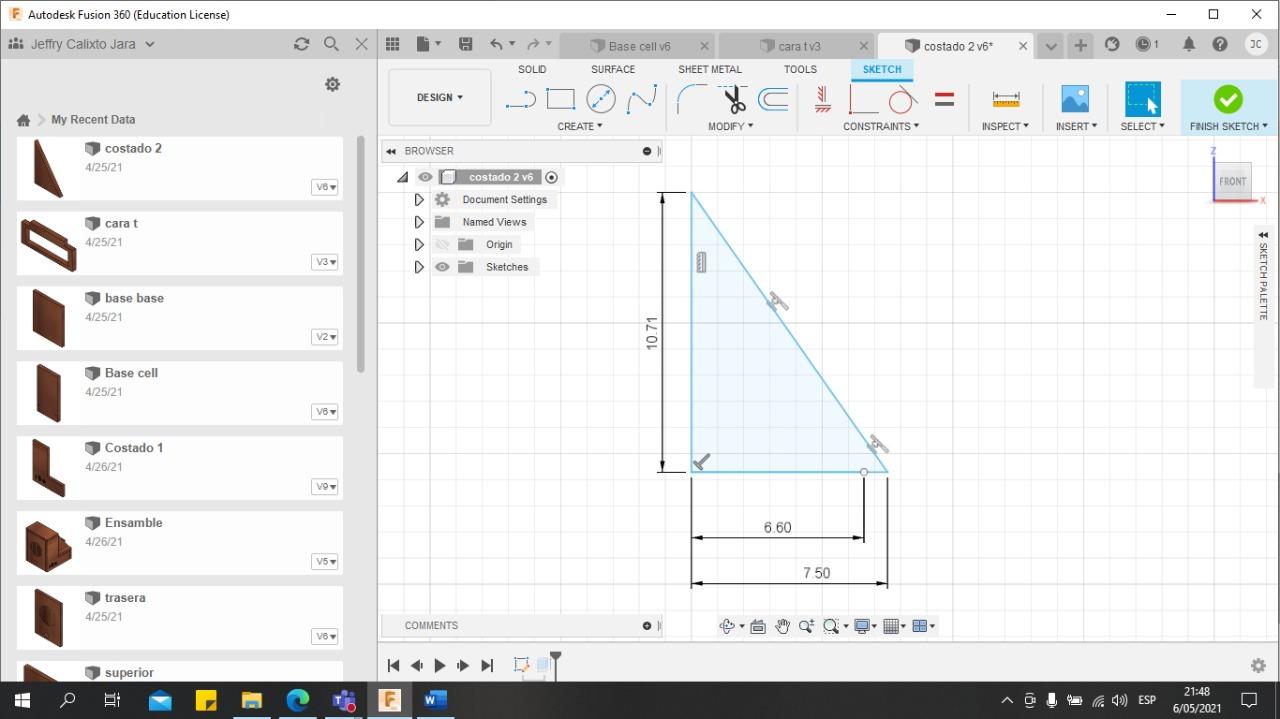Open the SELECT menu

coord(1142,126)
